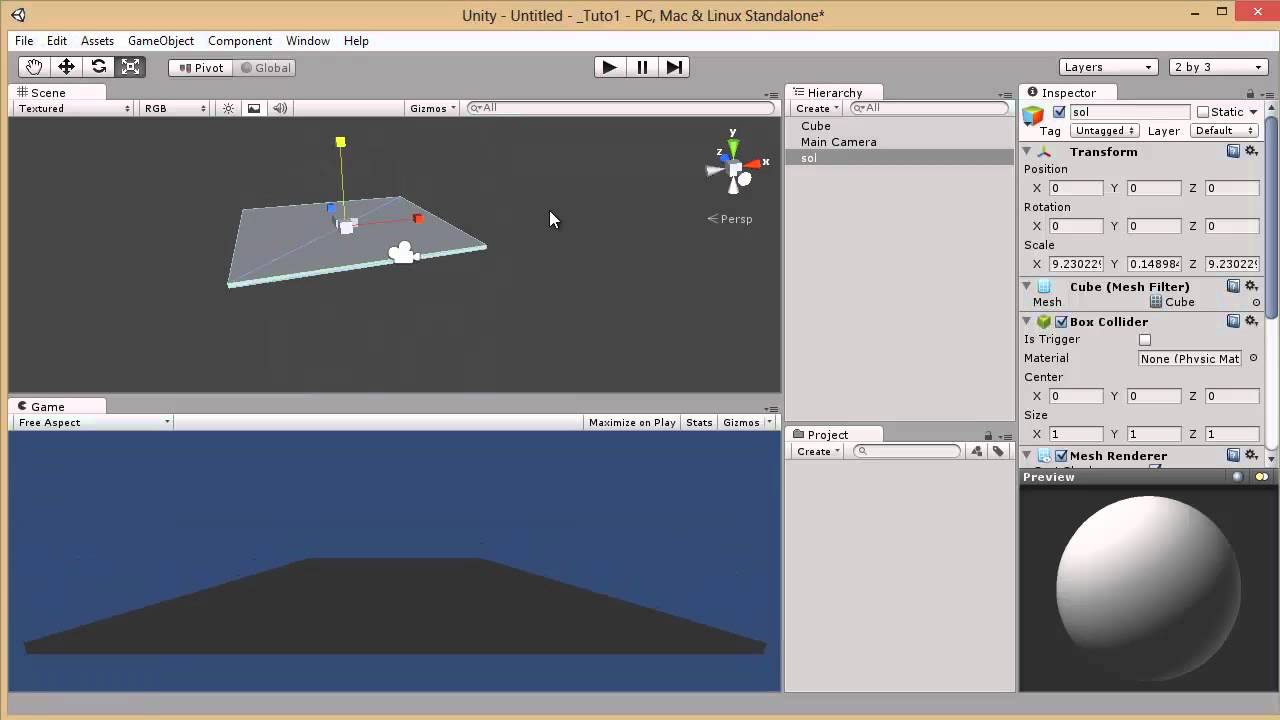Toggle Scene audio speaker icon
This screenshot has width=1280, height=720.
tap(280, 108)
